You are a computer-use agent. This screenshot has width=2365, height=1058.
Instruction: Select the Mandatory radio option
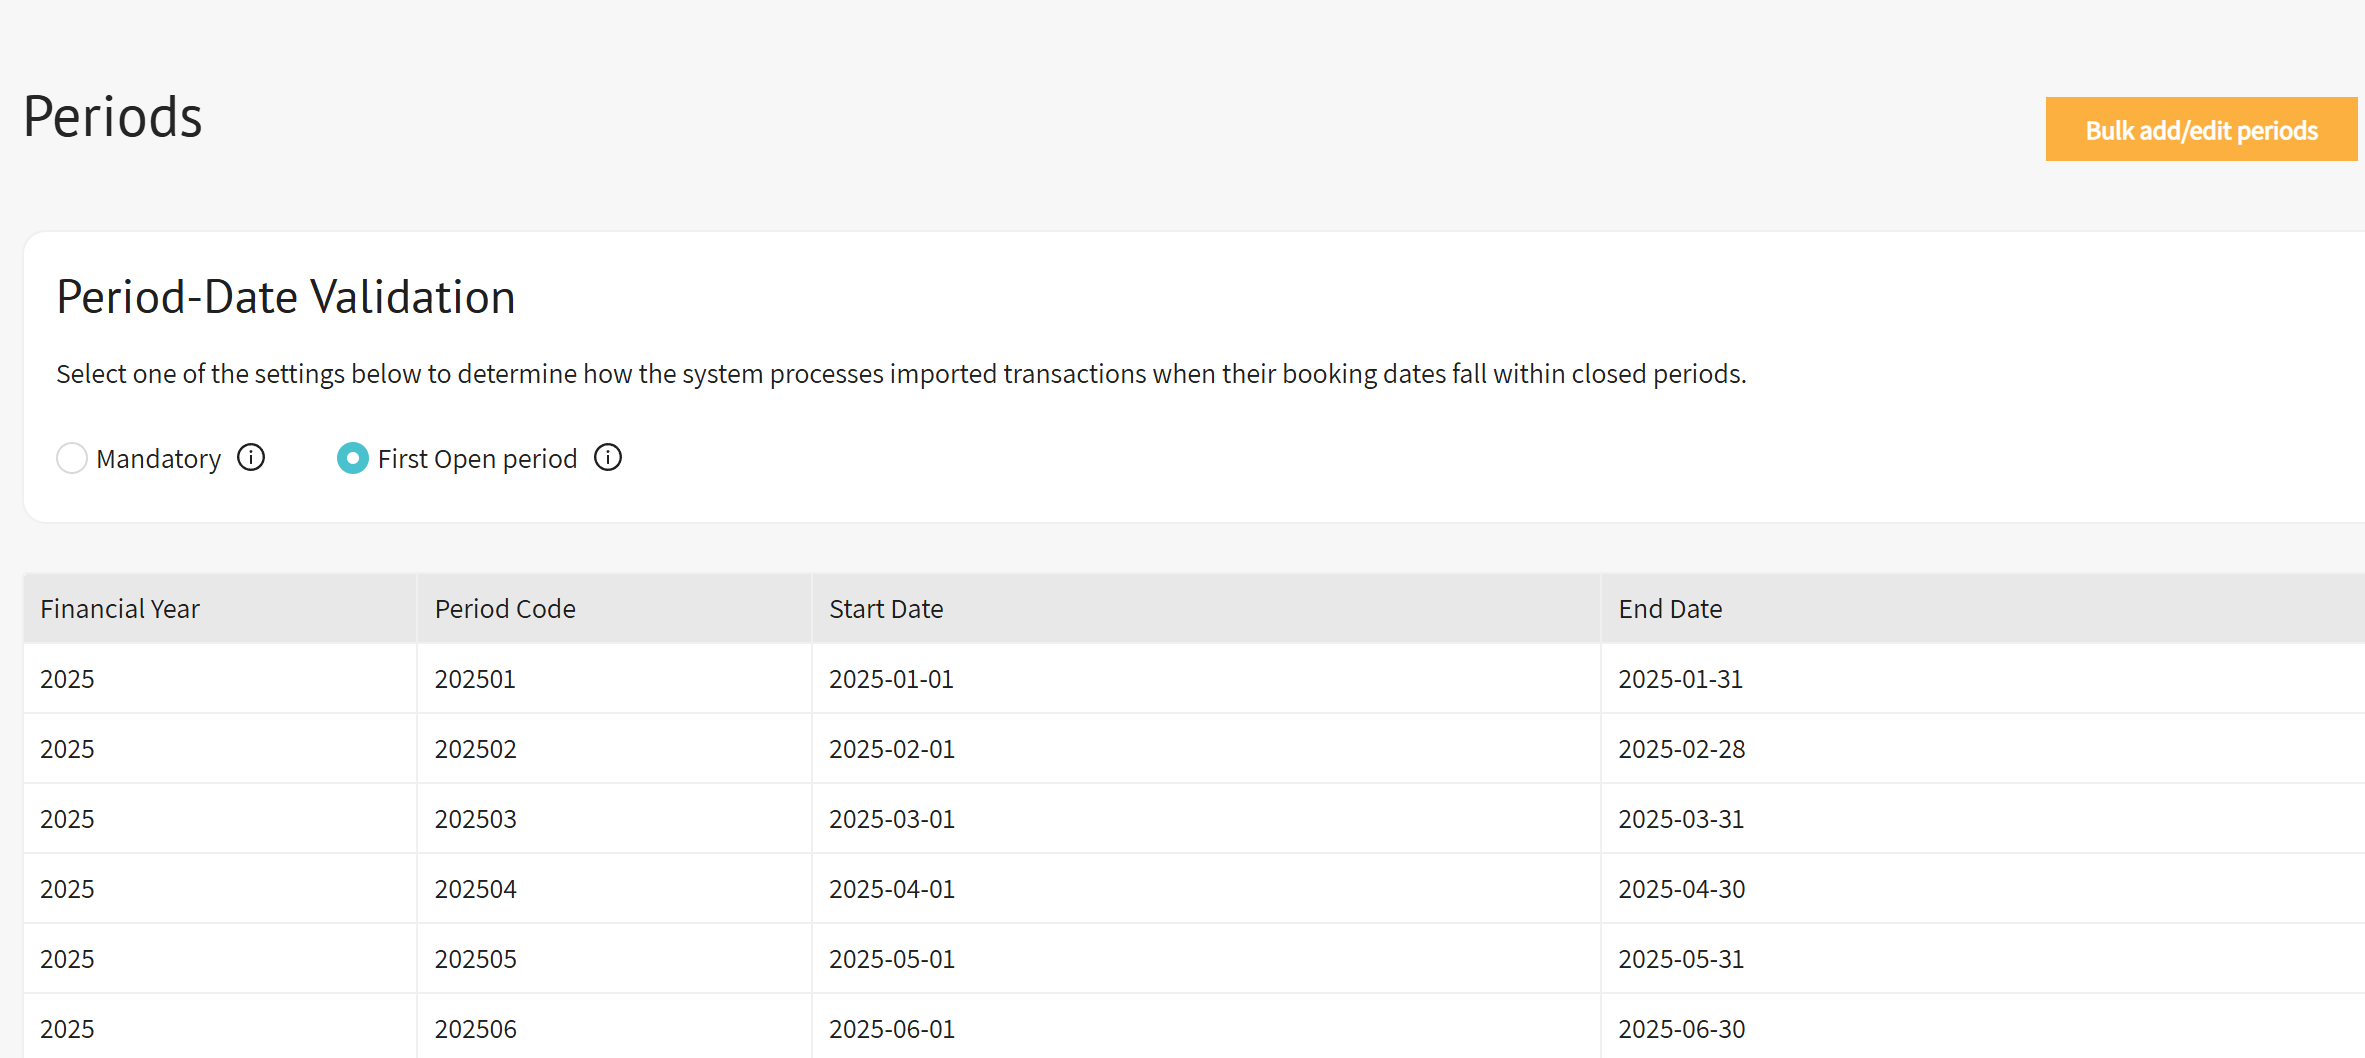72,458
